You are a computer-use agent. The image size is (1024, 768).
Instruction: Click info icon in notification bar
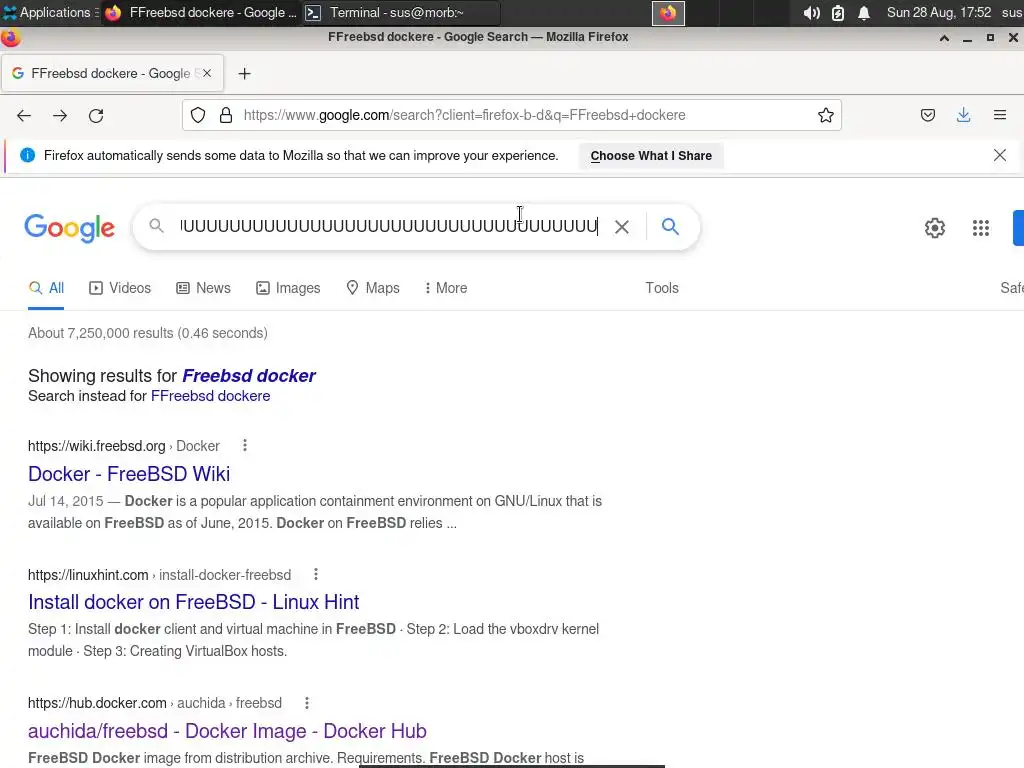tap(27, 155)
